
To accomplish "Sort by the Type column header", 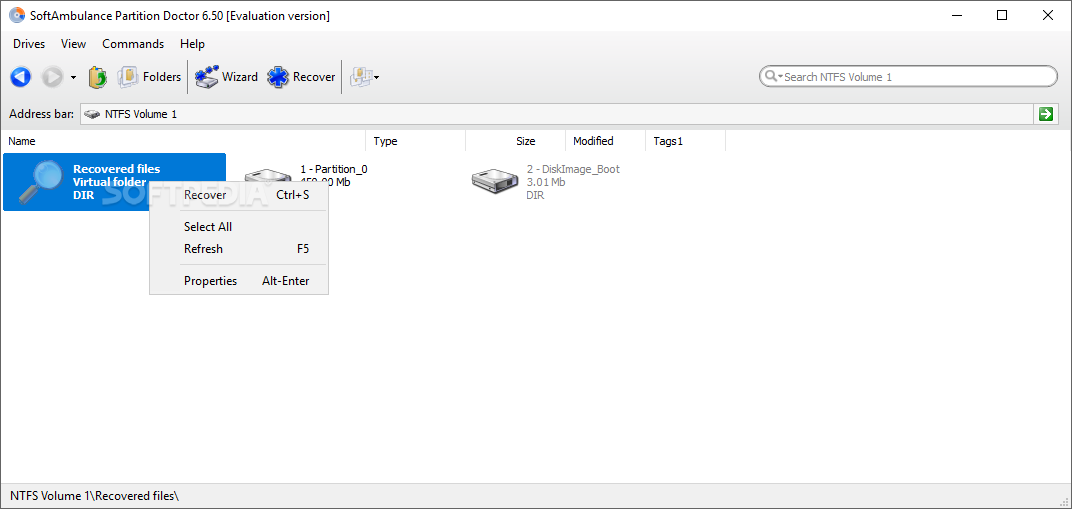I will [x=416, y=141].
